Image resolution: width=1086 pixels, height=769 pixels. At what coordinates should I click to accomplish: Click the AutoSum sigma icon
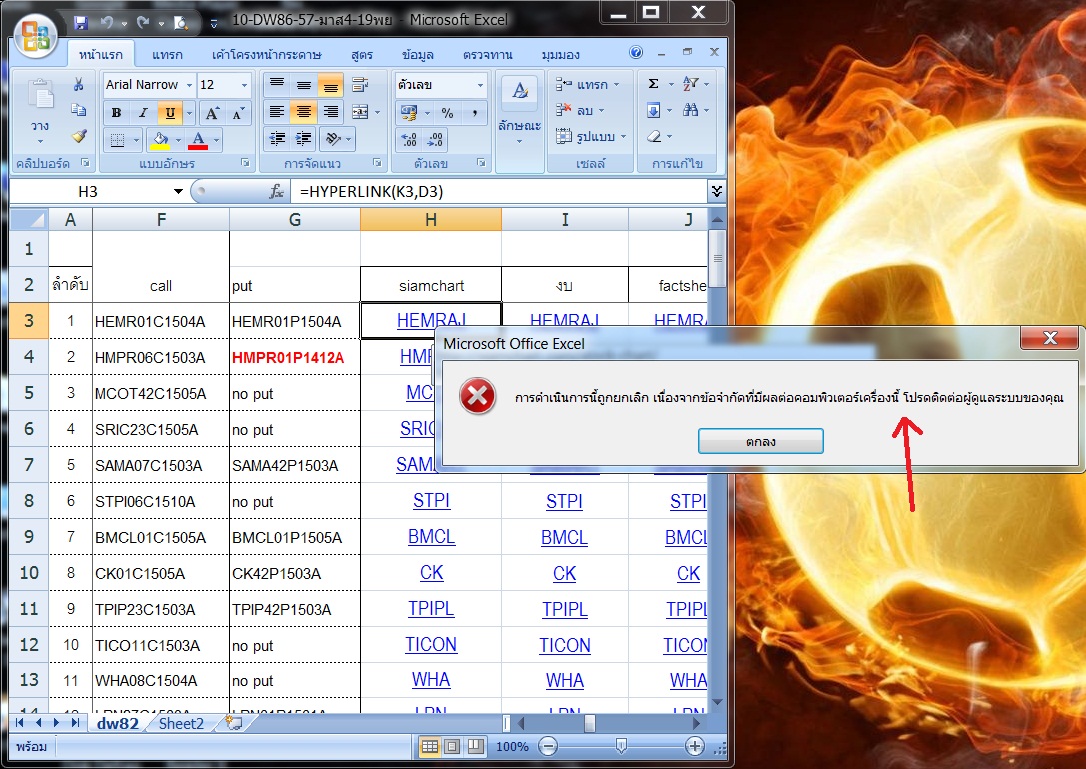pyautogui.click(x=653, y=84)
